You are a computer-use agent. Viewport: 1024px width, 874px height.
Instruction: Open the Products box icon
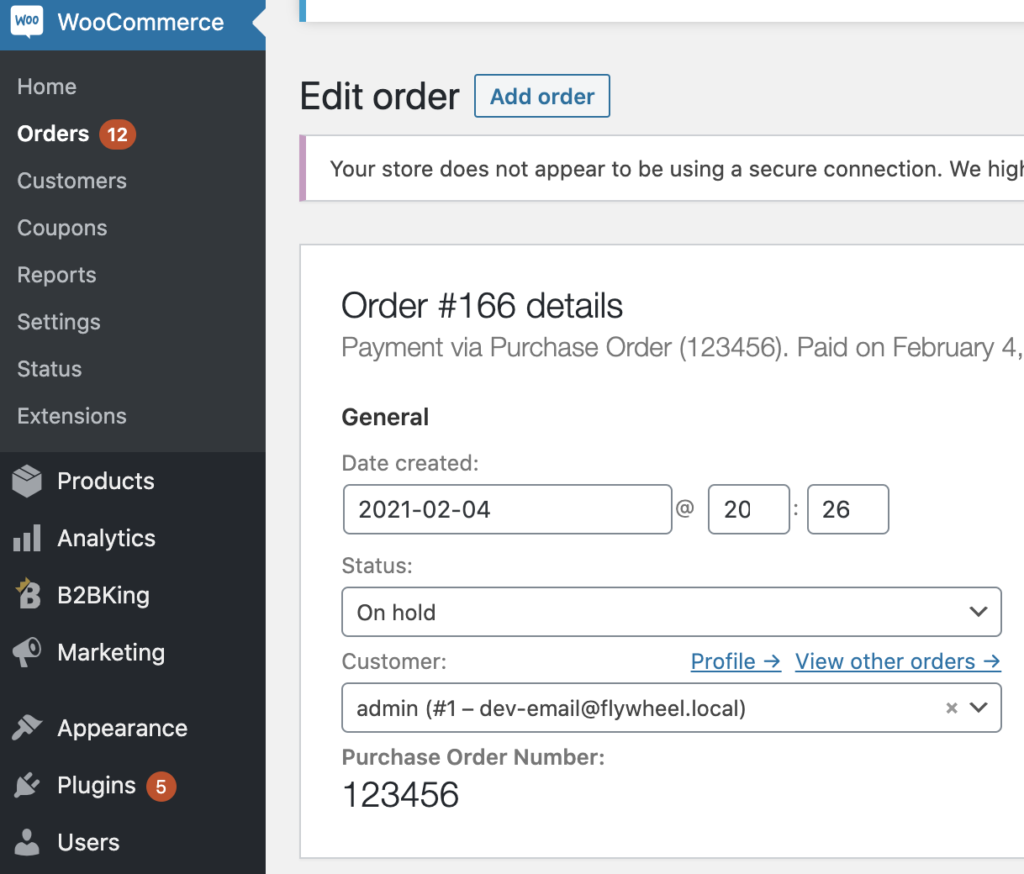(x=27, y=481)
